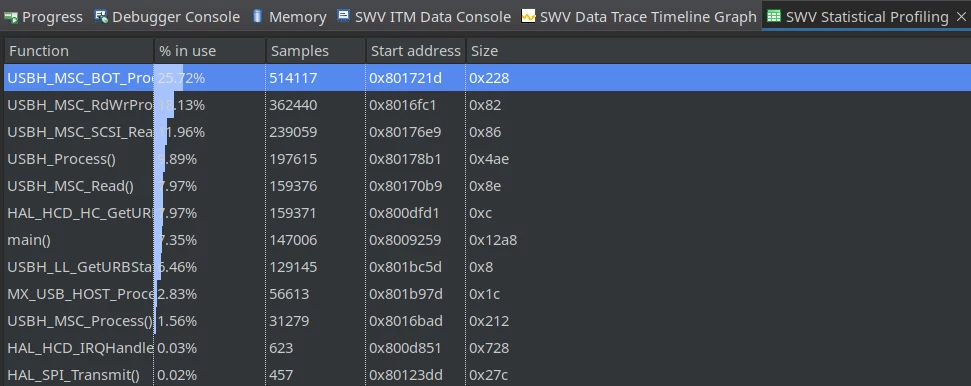Click the Start address column header
Screen dimensions: 971x386
point(416,51)
